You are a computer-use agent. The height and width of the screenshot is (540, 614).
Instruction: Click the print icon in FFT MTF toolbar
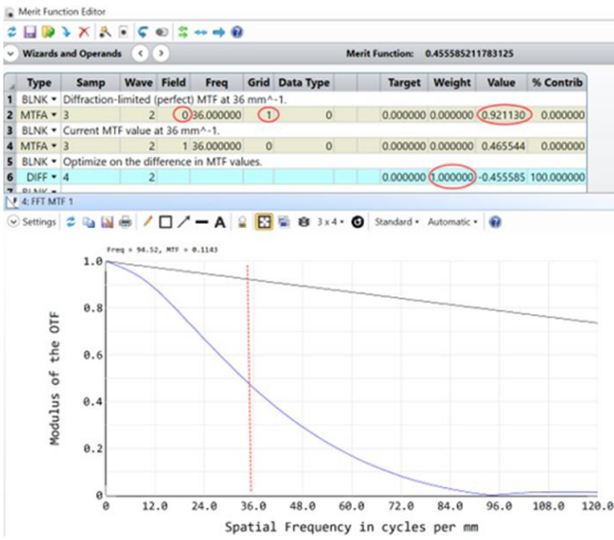click(125, 221)
